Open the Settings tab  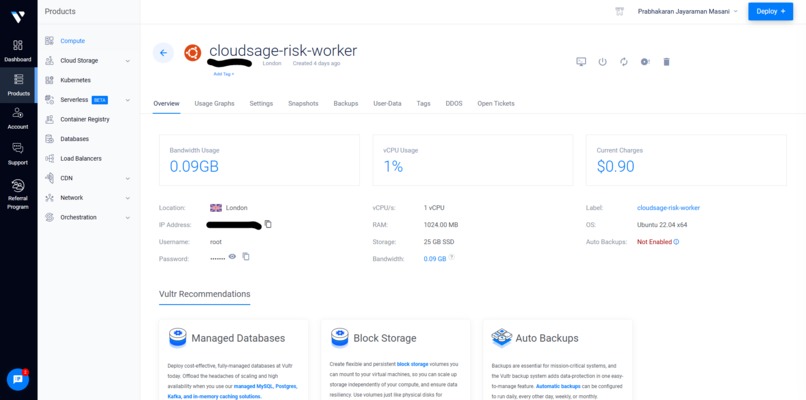coord(261,103)
